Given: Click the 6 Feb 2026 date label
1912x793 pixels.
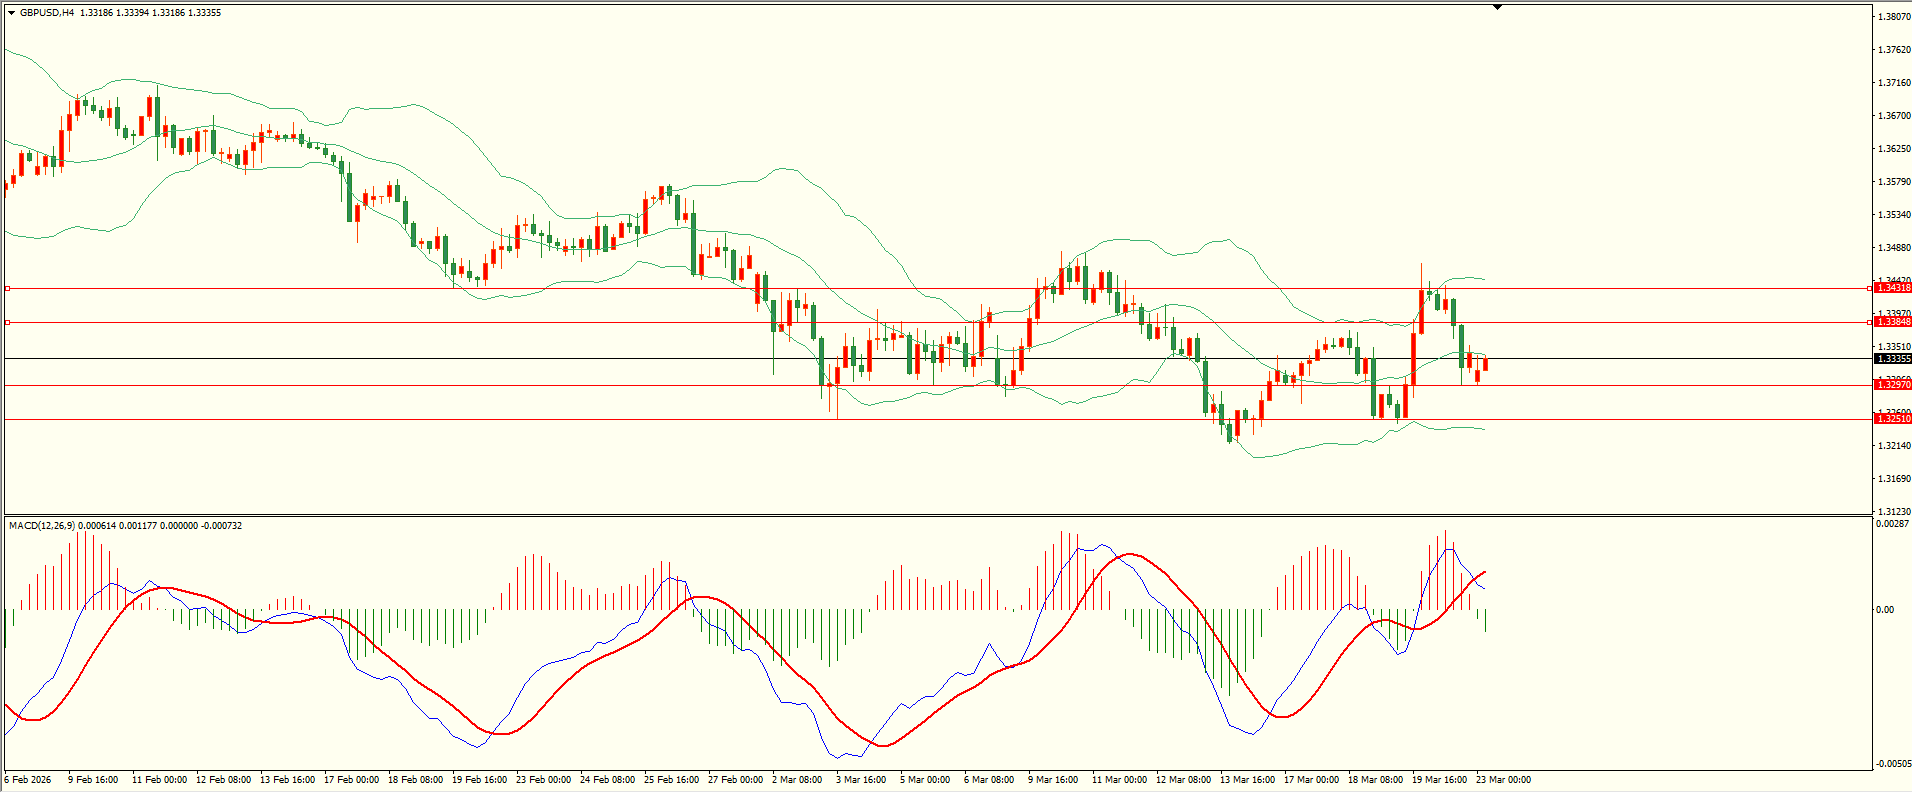Looking at the screenshot, I should (28, 780).
